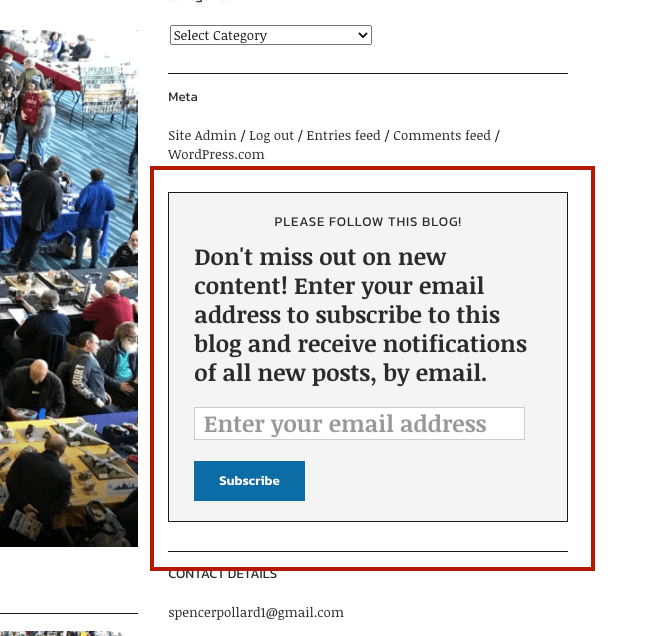Viewport: 654px width, 636px height.
Task: Open the Site Admin link
Action: click(202, 136)
